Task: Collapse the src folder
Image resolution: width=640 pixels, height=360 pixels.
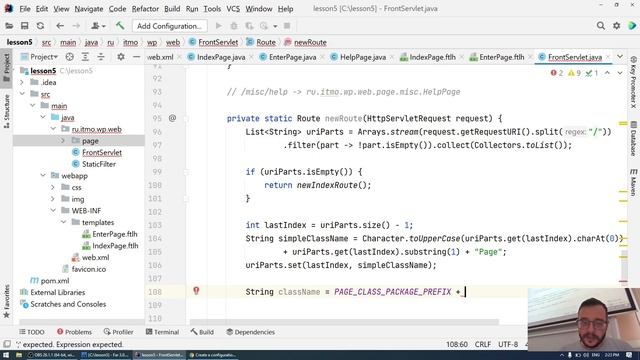Action: coord(22,94)
